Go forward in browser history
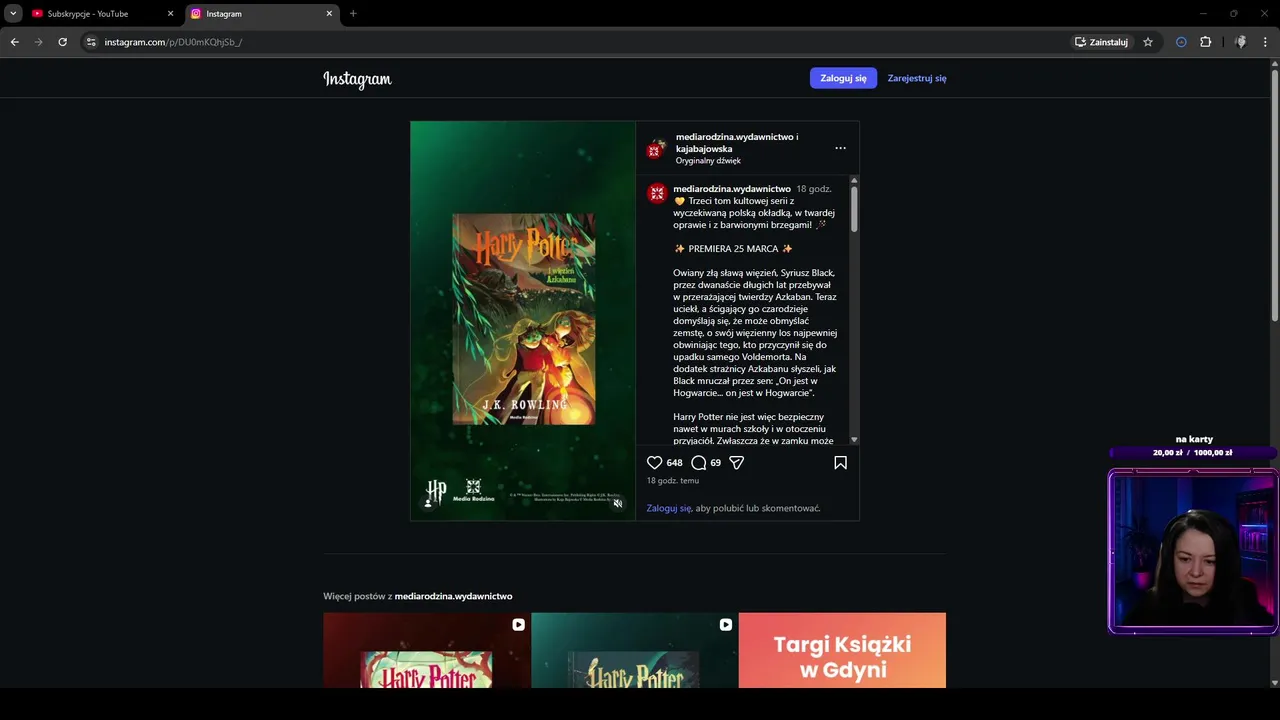 (38, 42)
